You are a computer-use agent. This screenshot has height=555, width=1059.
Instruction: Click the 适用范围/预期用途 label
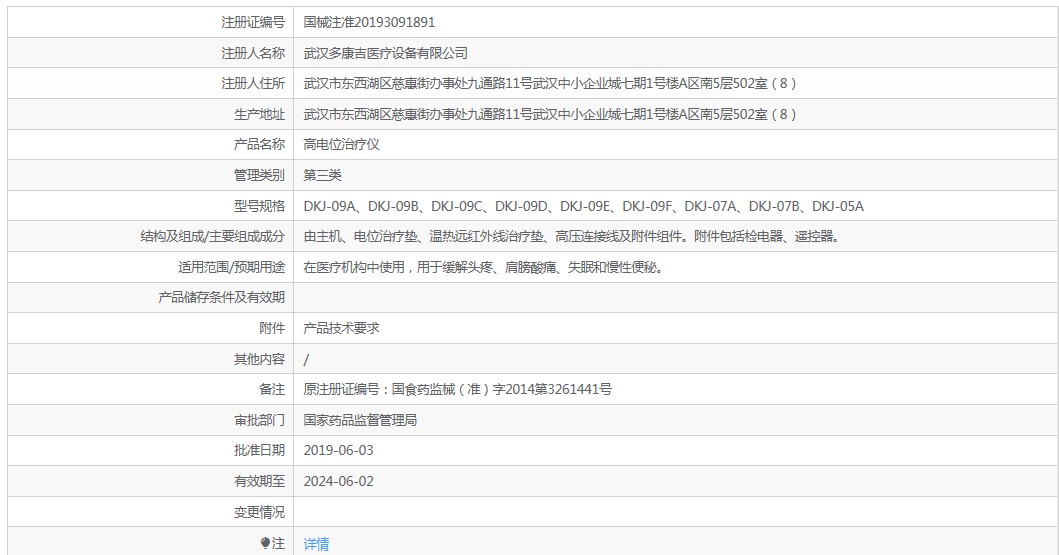(231, 268)
